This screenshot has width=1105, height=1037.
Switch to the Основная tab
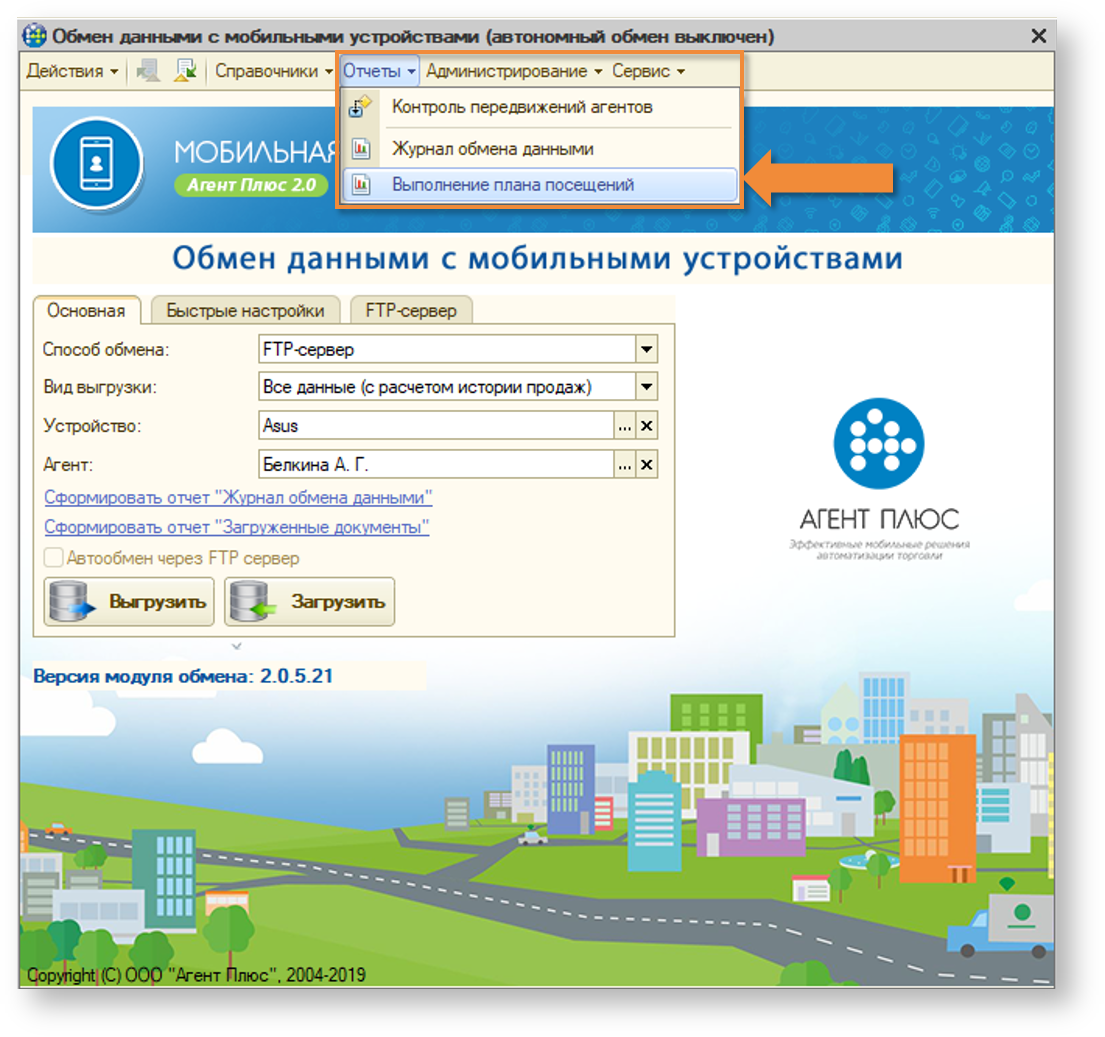coord(86,311)
